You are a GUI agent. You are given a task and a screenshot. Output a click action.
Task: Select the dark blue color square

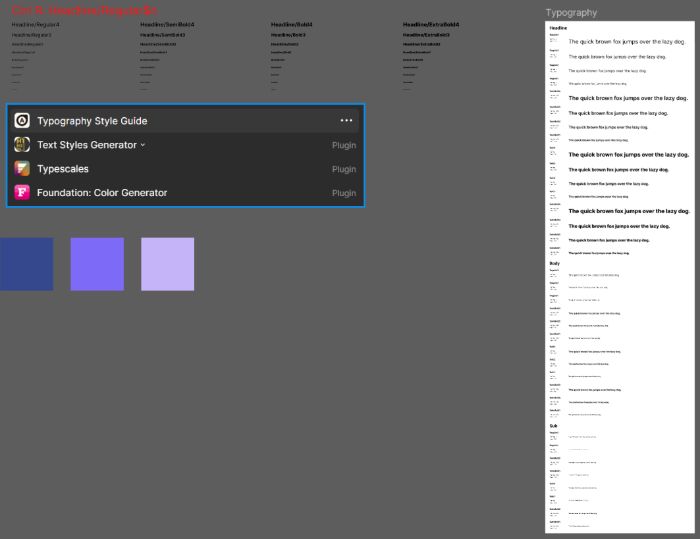[26, 264]
